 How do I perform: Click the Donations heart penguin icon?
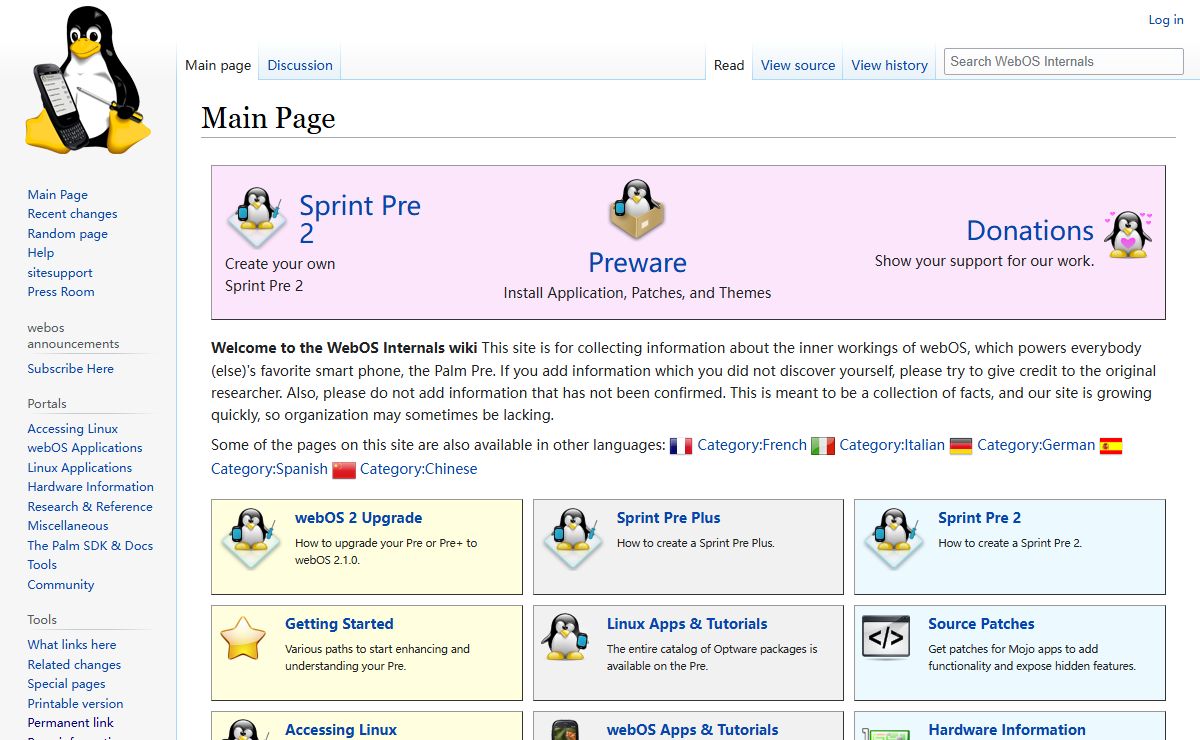tap(1128, 234)
